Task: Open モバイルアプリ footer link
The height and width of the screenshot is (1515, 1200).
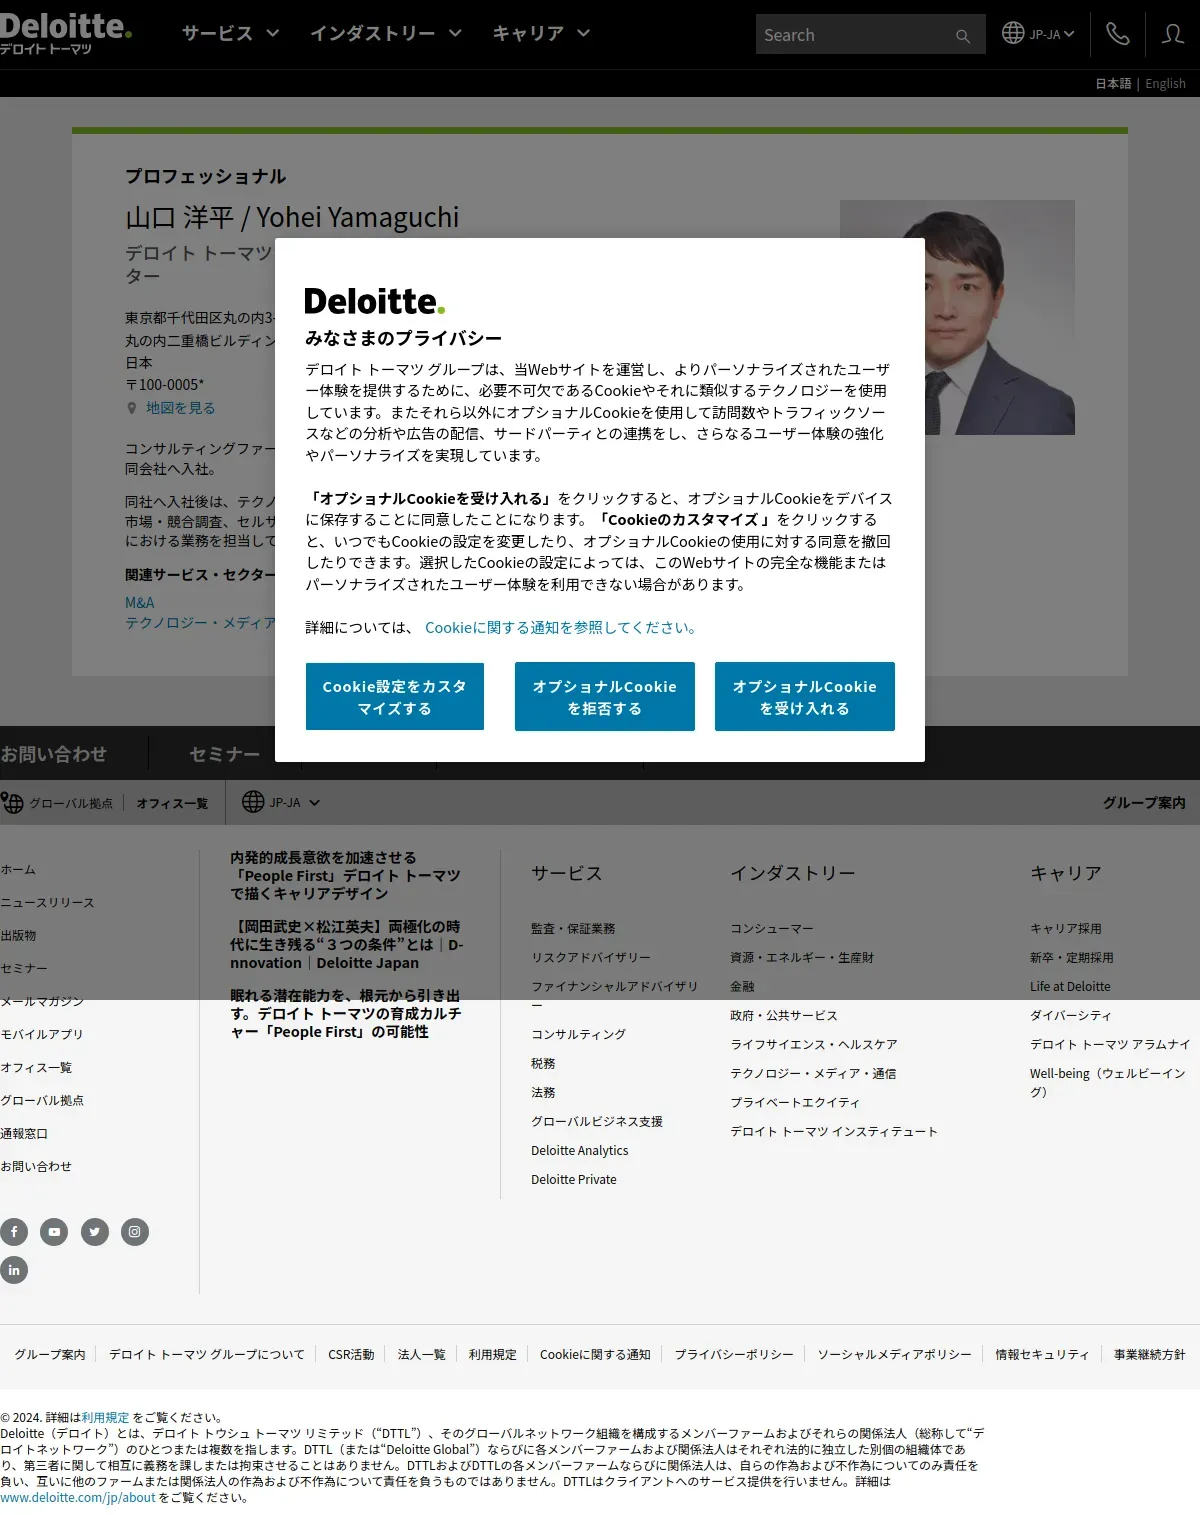Action: coord(42,1034)
